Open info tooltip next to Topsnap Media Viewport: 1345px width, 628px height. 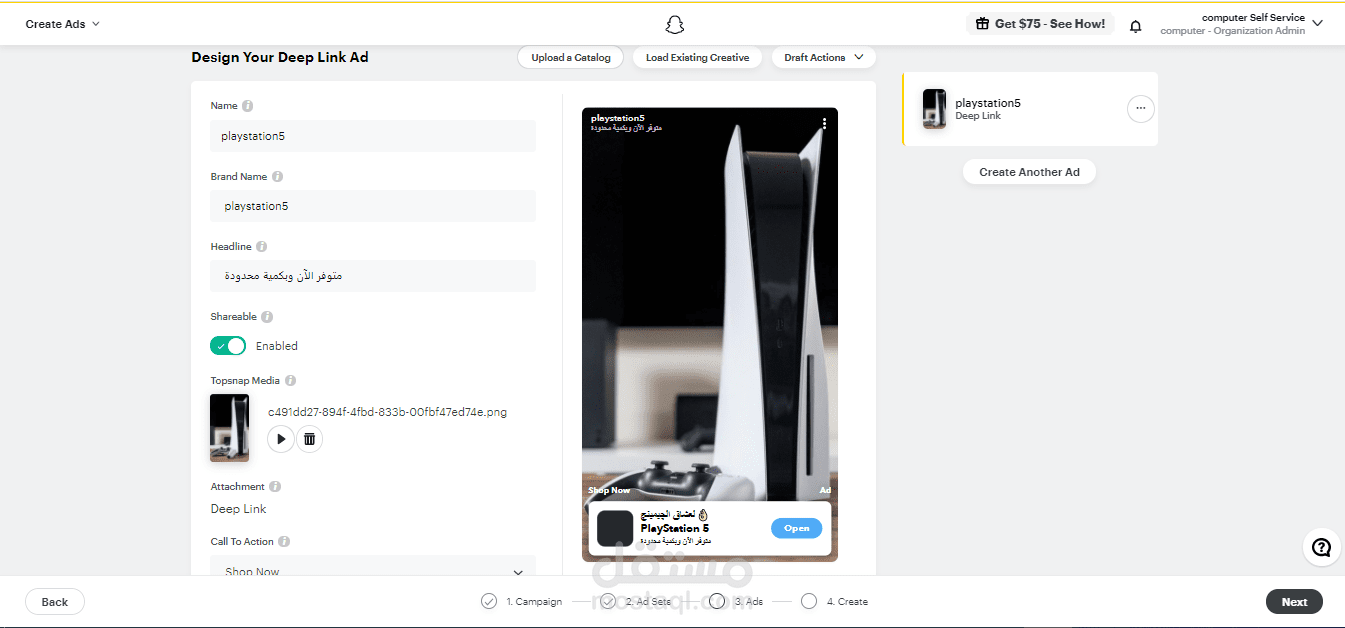coord(290,381)
